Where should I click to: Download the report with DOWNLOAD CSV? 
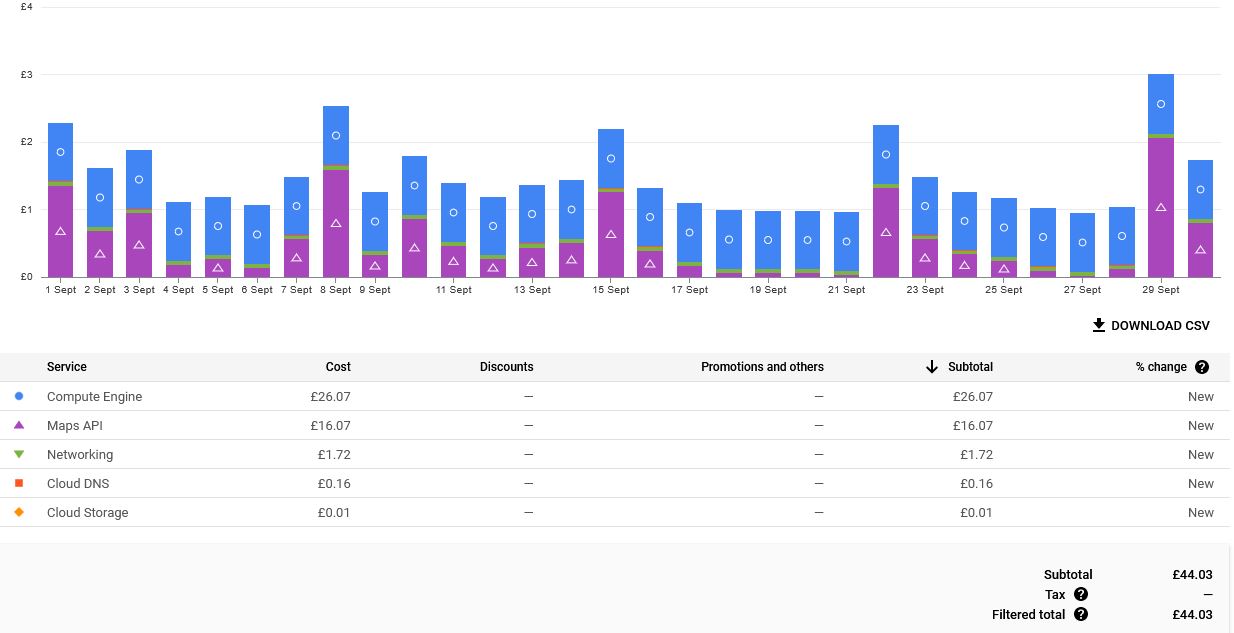coord(1160,325)
